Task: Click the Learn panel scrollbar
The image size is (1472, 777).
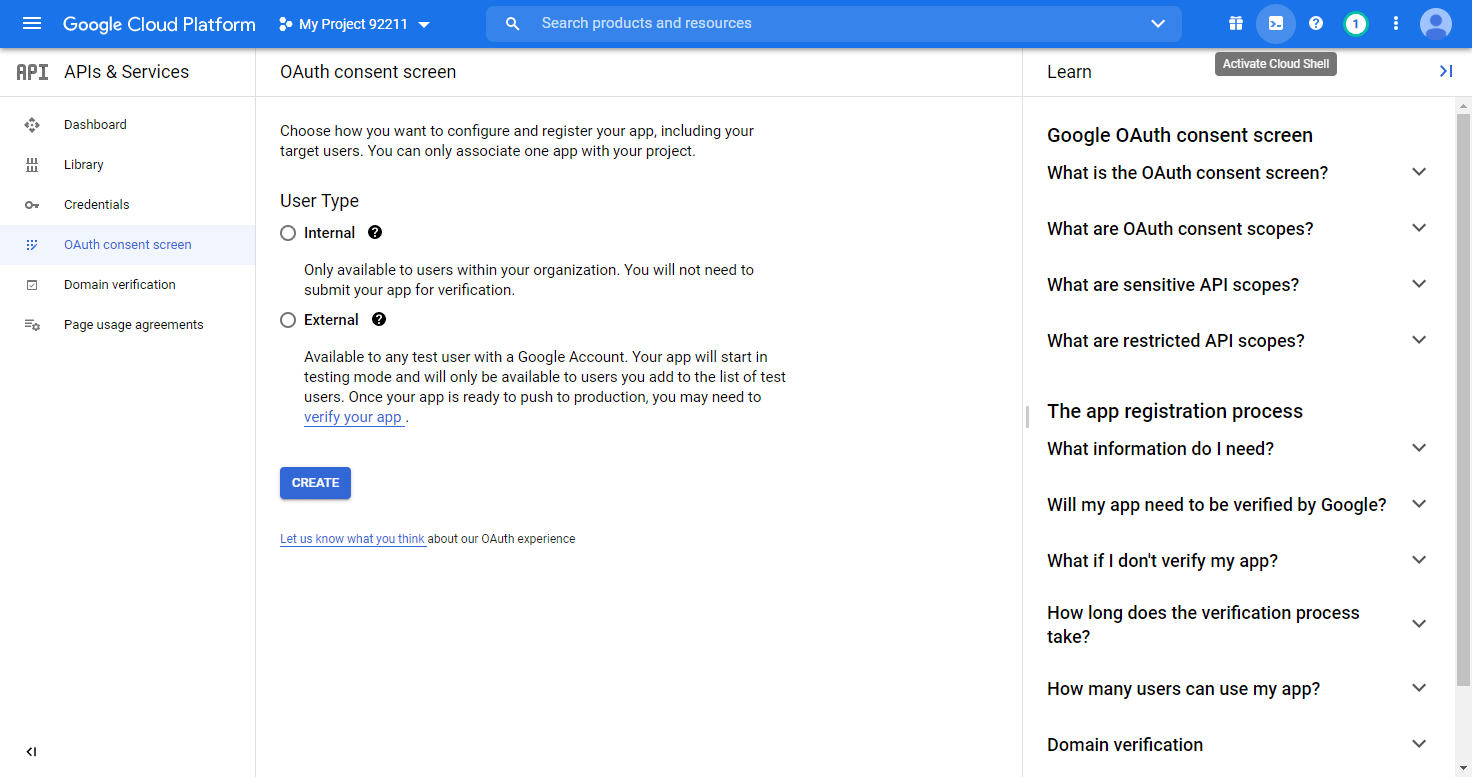Action: coord(1463,400)
